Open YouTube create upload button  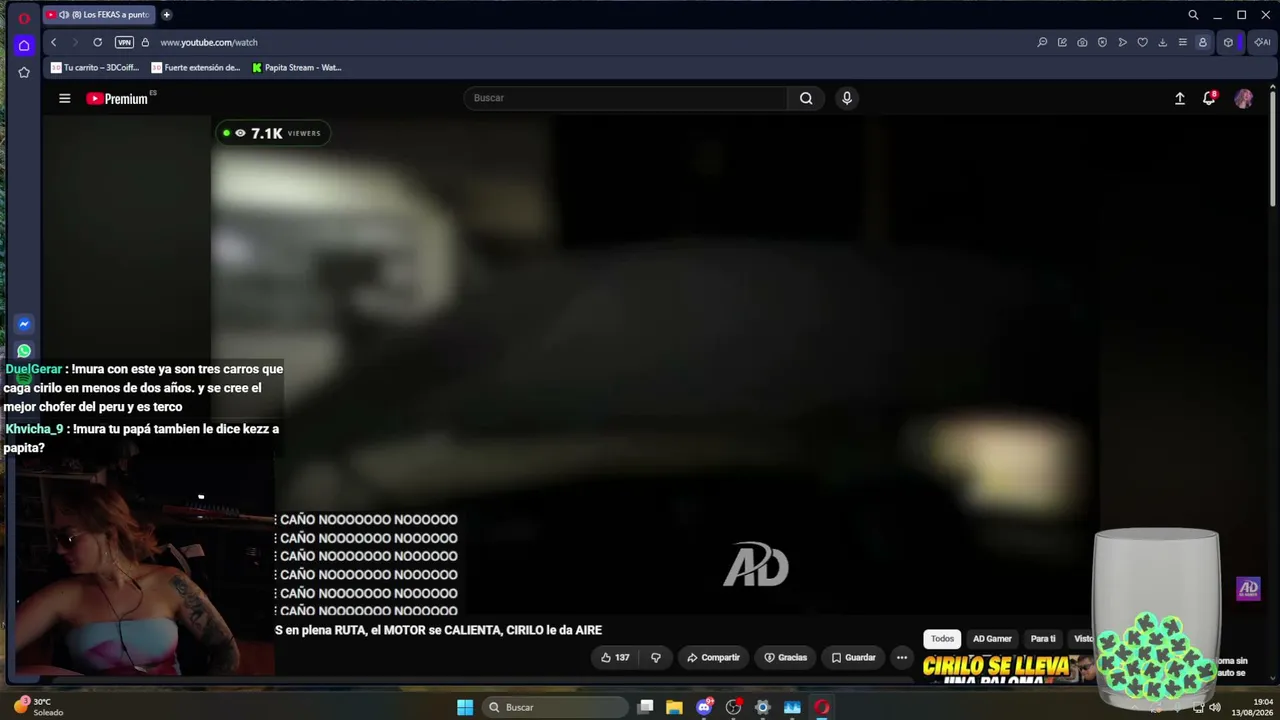point(1180,98)
